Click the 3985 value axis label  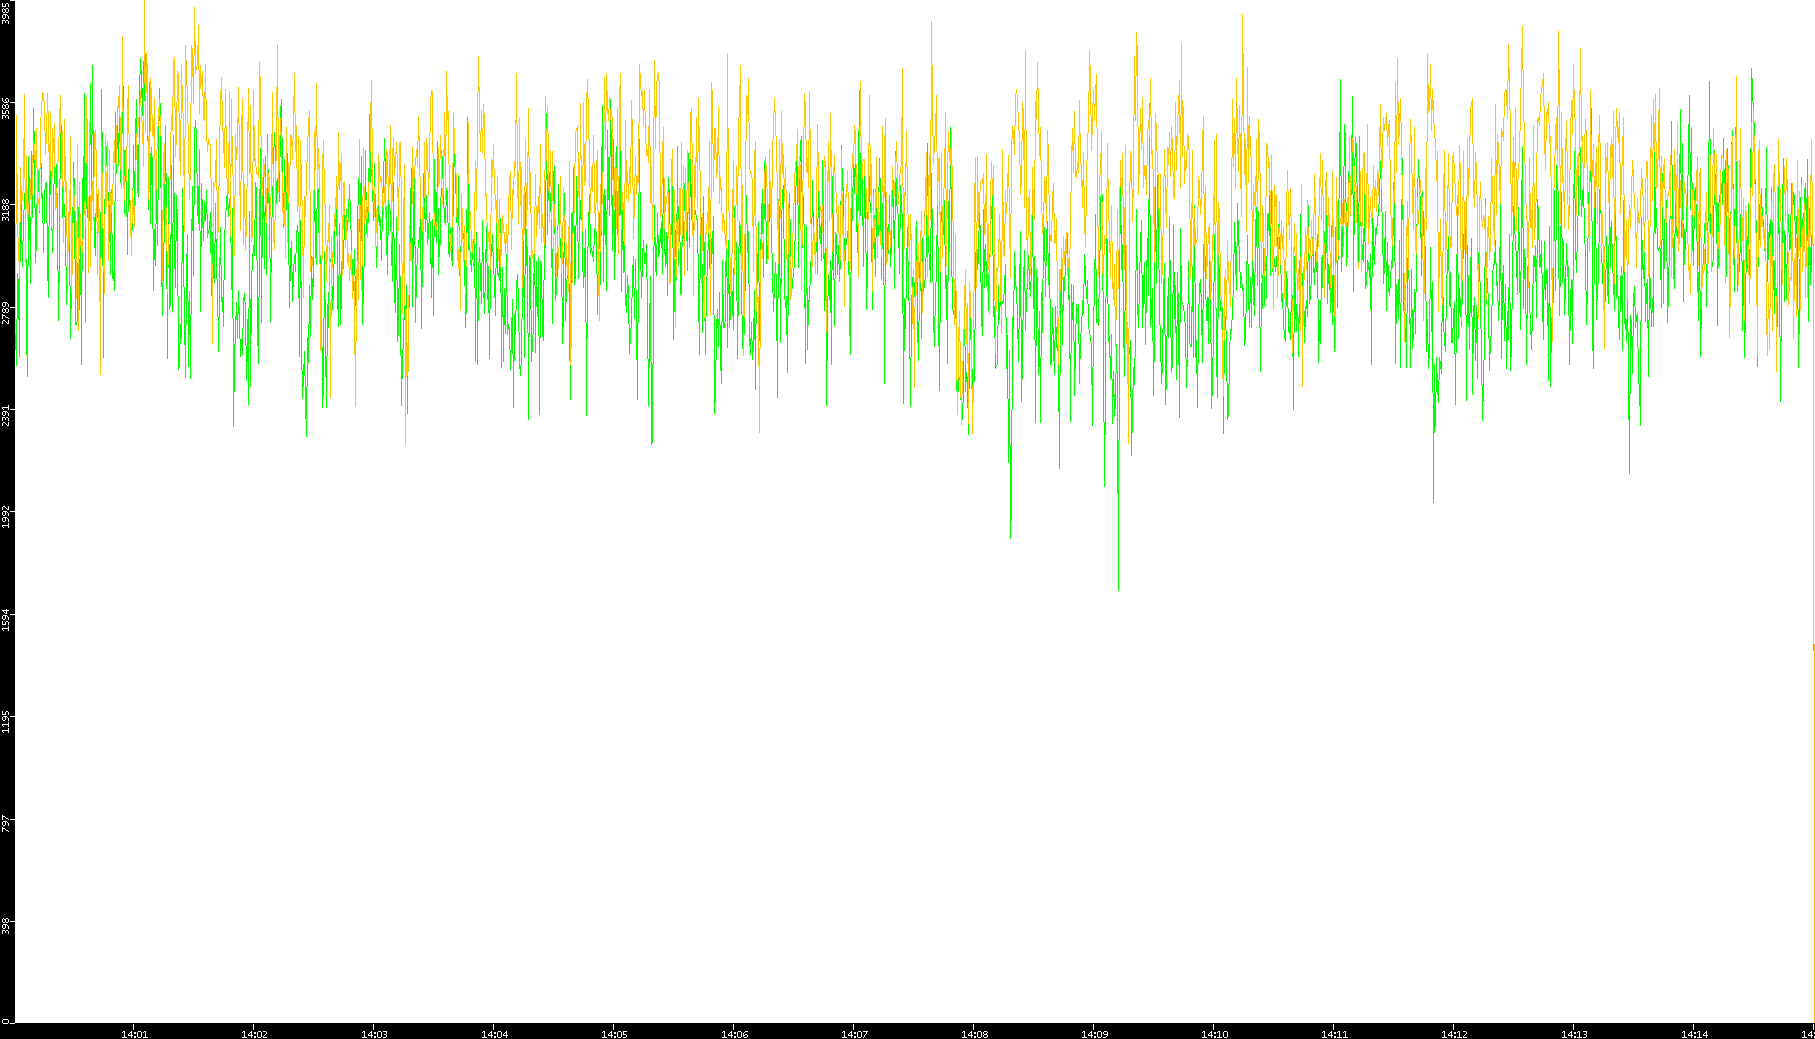7,12
